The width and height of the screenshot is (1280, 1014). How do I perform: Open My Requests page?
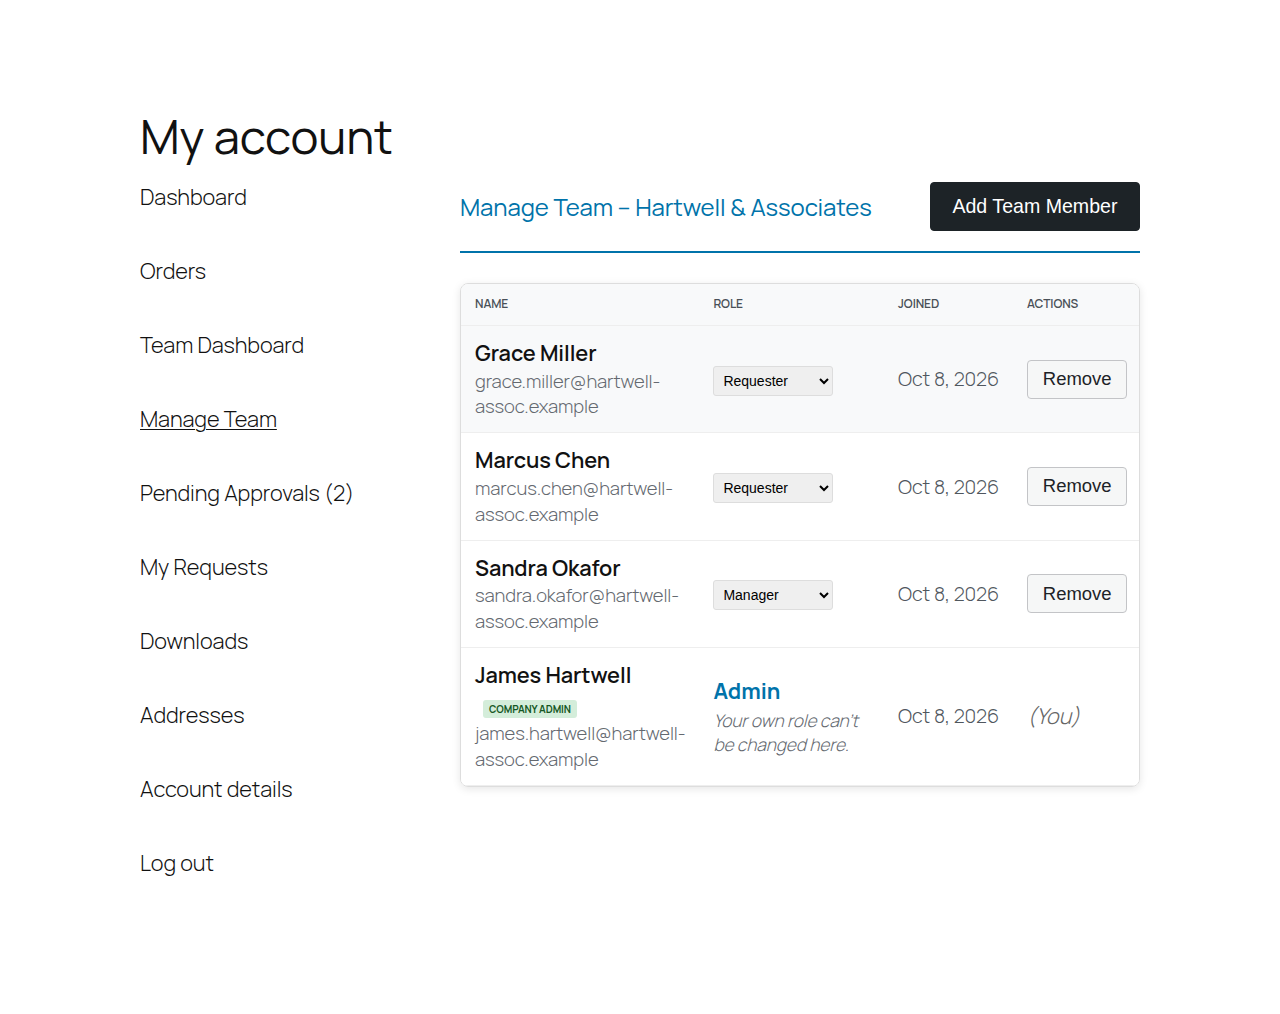[x=204, y=568]
